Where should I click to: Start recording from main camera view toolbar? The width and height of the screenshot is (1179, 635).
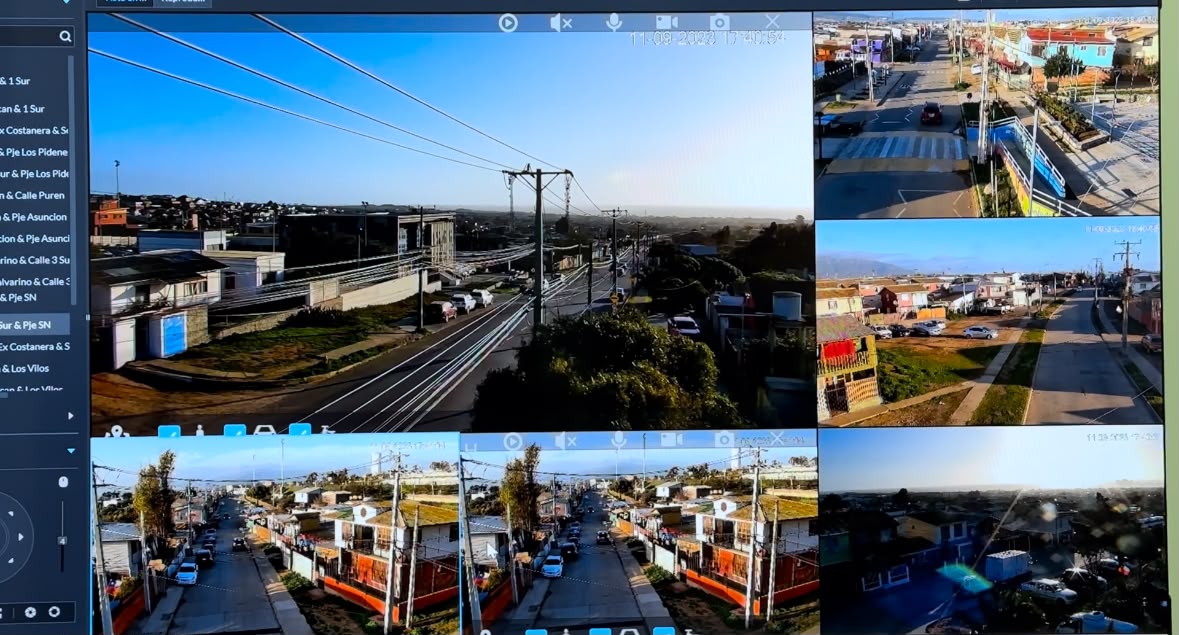[x=666, y=23]
